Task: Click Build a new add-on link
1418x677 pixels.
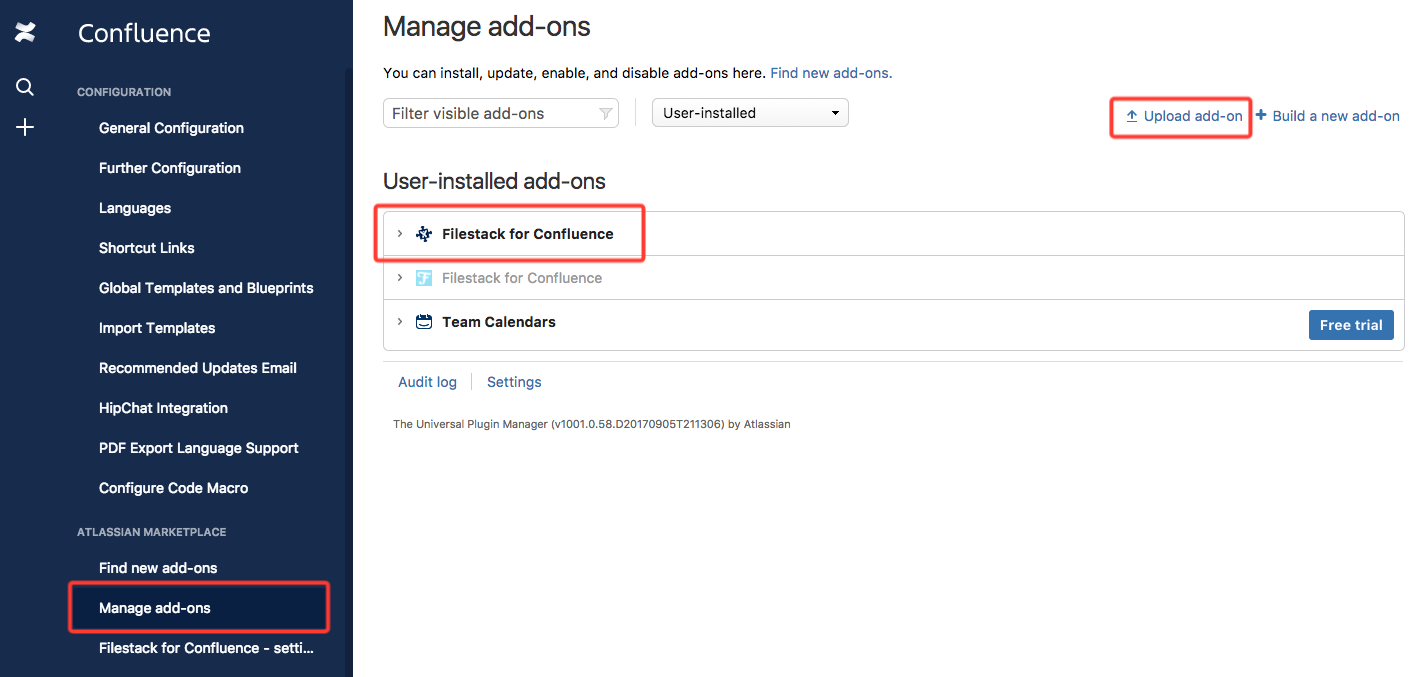Action: point(1336,116)
